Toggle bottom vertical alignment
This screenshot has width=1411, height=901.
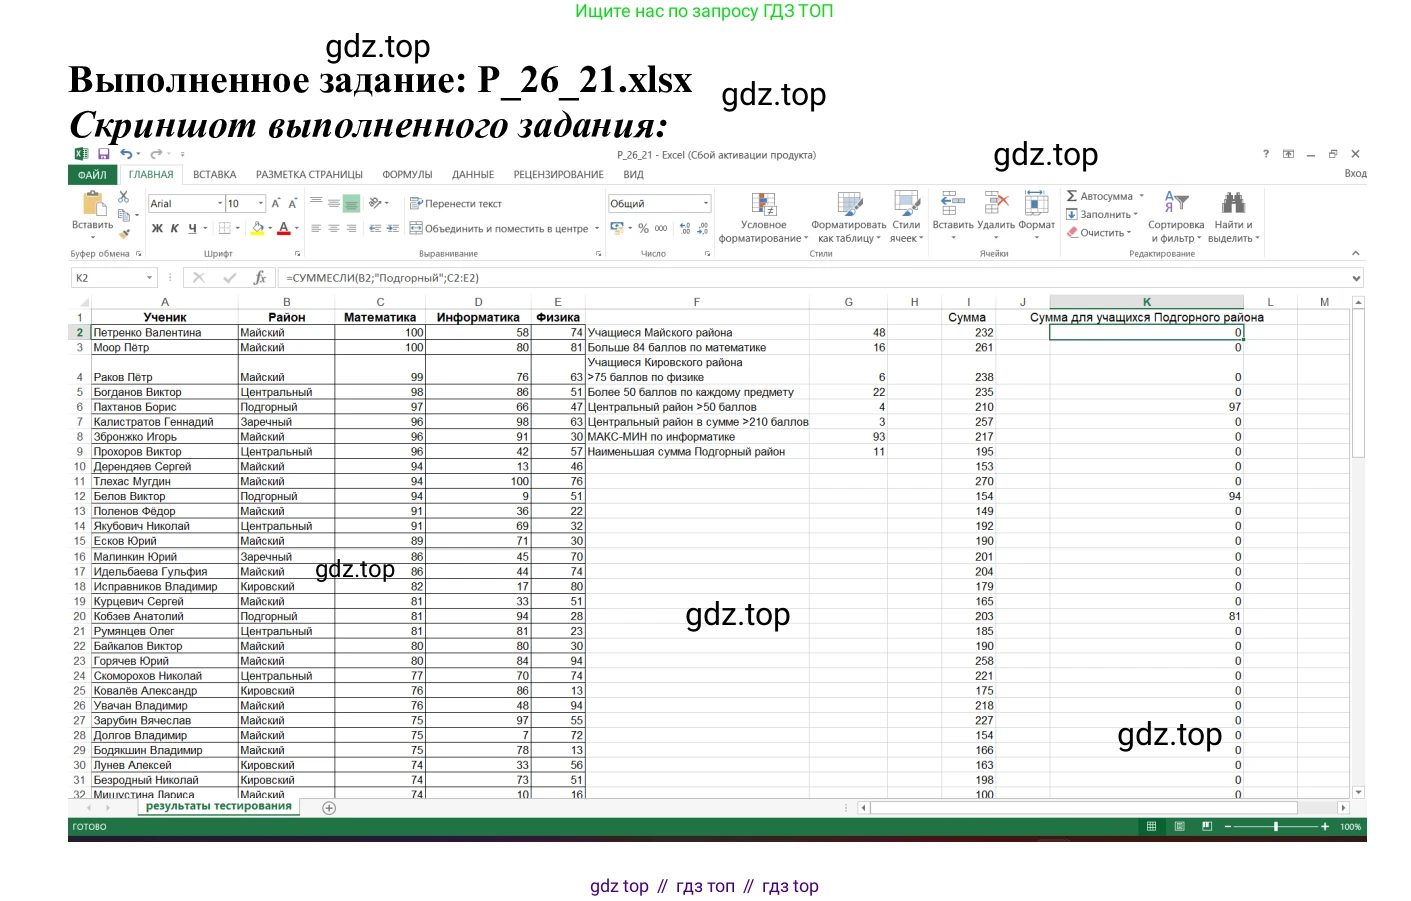(351, 203)
